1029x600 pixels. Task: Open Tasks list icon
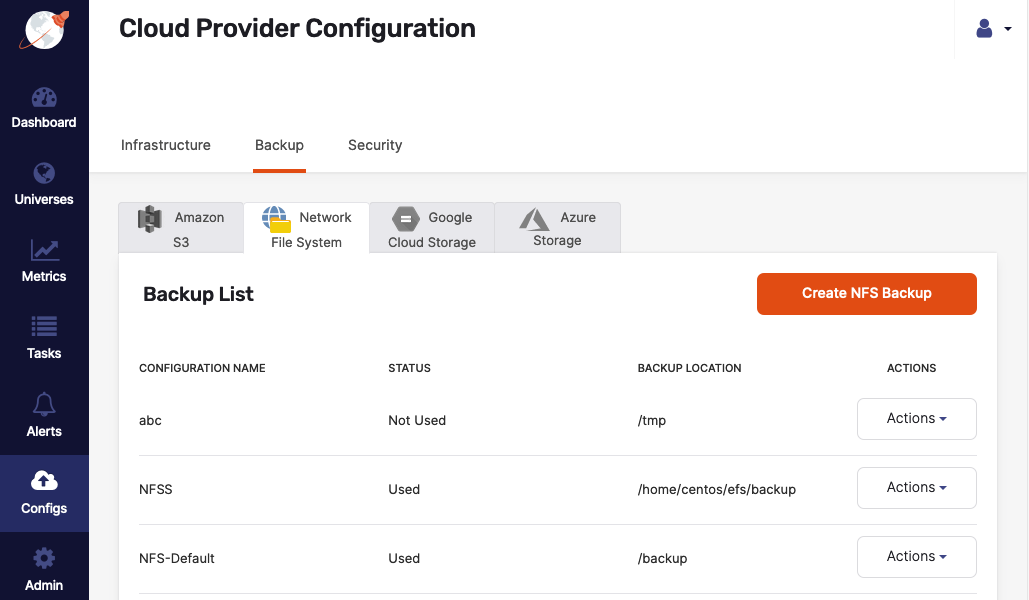coord(44,326)
